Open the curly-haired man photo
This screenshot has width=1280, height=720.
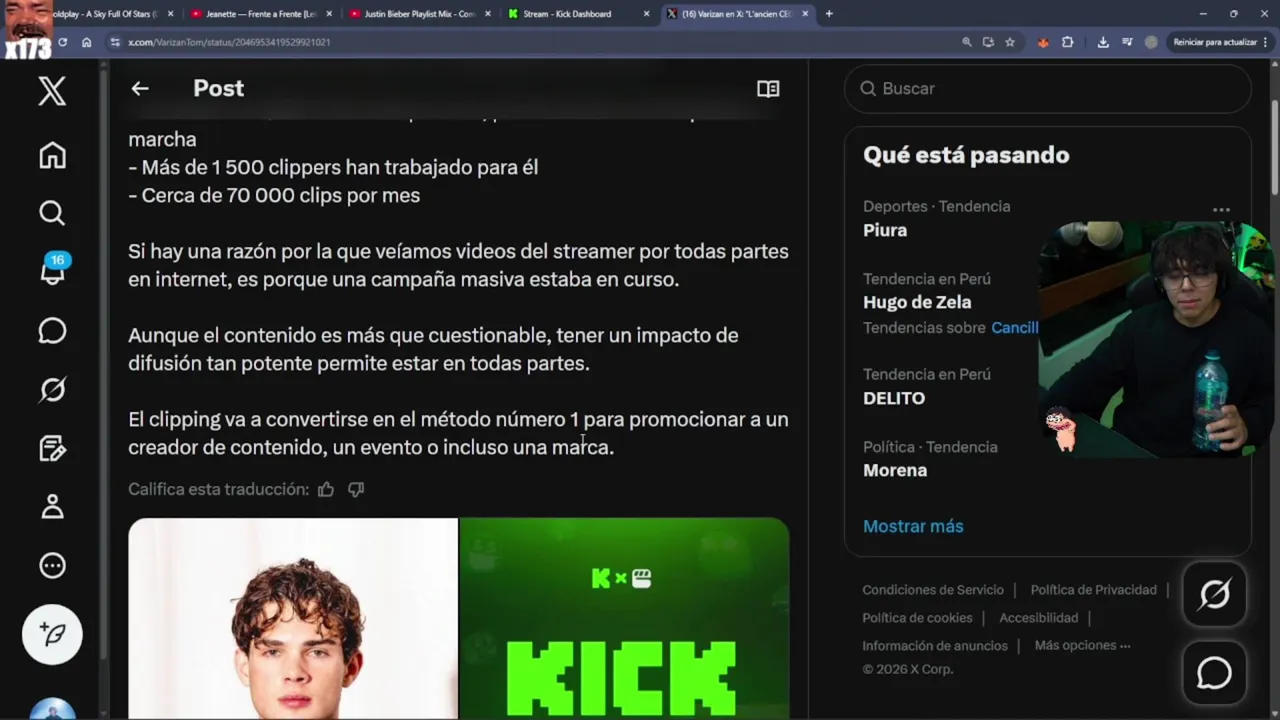(x=293, y=618)
